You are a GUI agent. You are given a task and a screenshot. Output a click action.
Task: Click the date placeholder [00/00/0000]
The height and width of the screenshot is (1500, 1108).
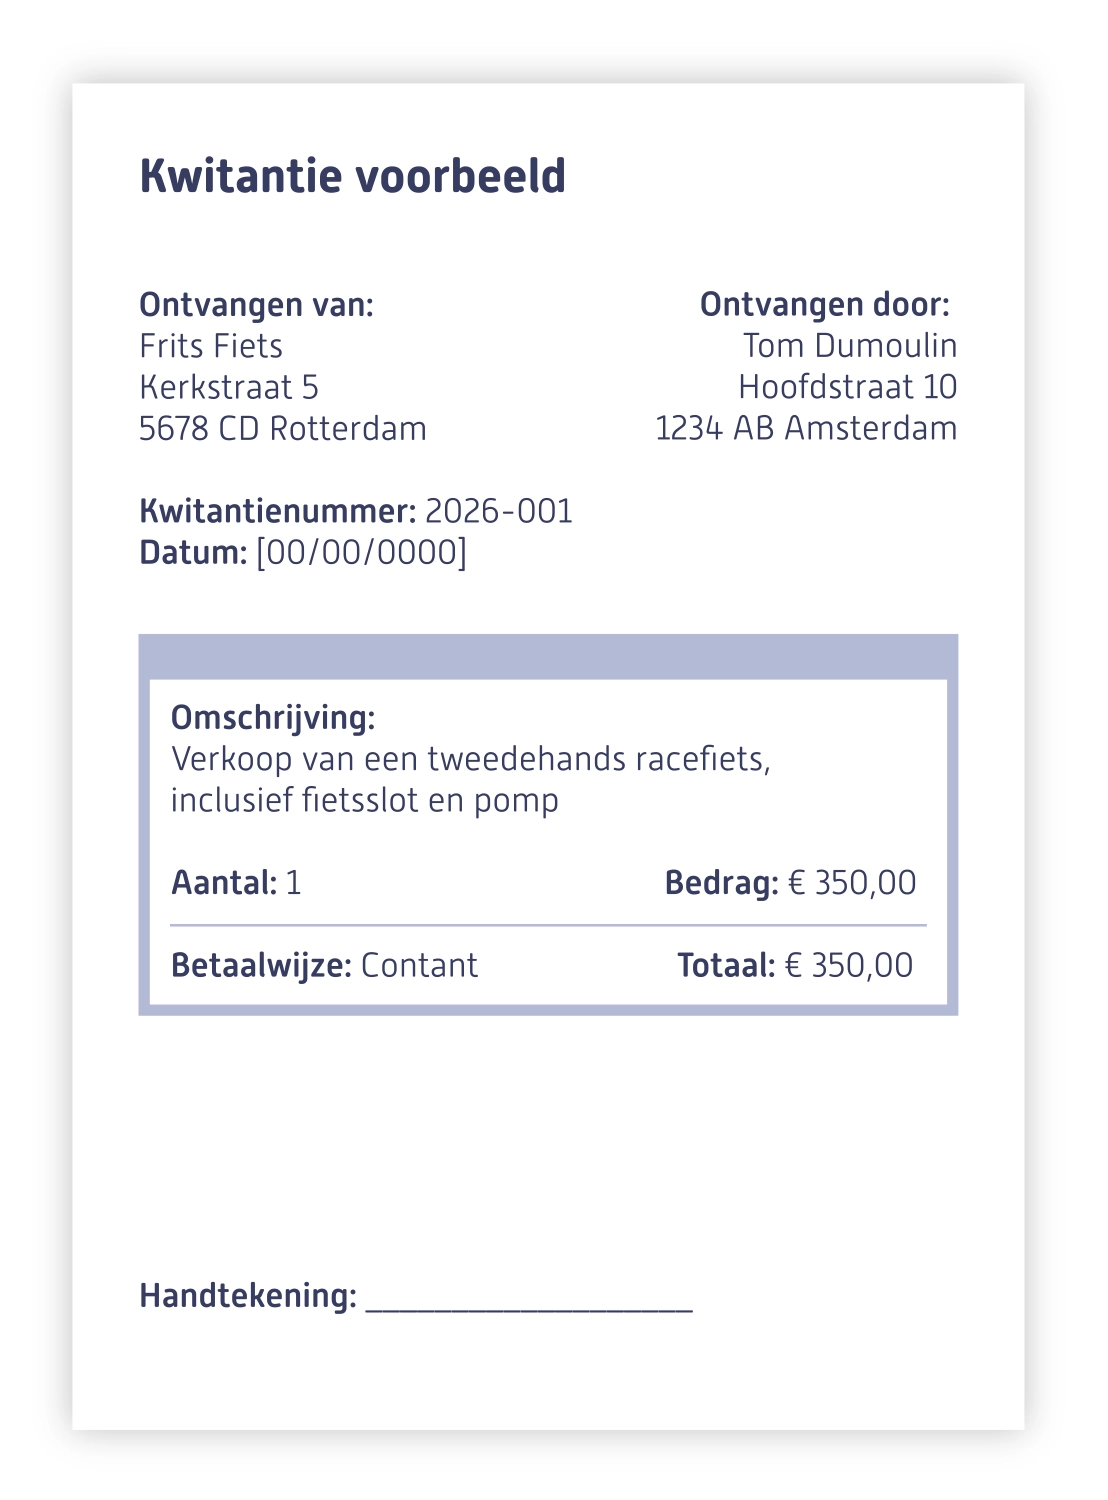tap(361, 552)
